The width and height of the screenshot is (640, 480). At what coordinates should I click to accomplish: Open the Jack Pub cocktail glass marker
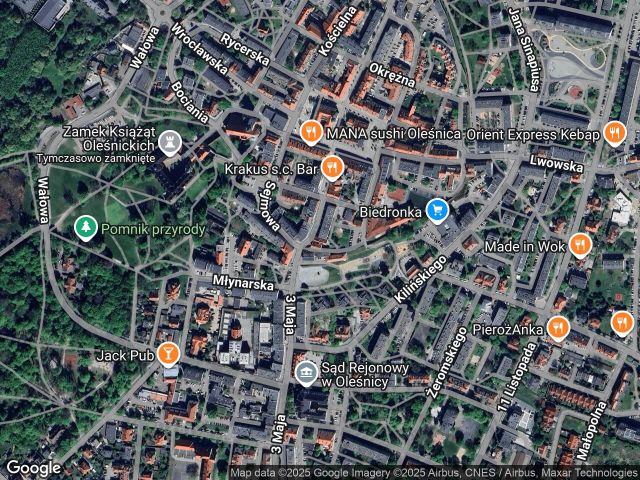(168, 354)
